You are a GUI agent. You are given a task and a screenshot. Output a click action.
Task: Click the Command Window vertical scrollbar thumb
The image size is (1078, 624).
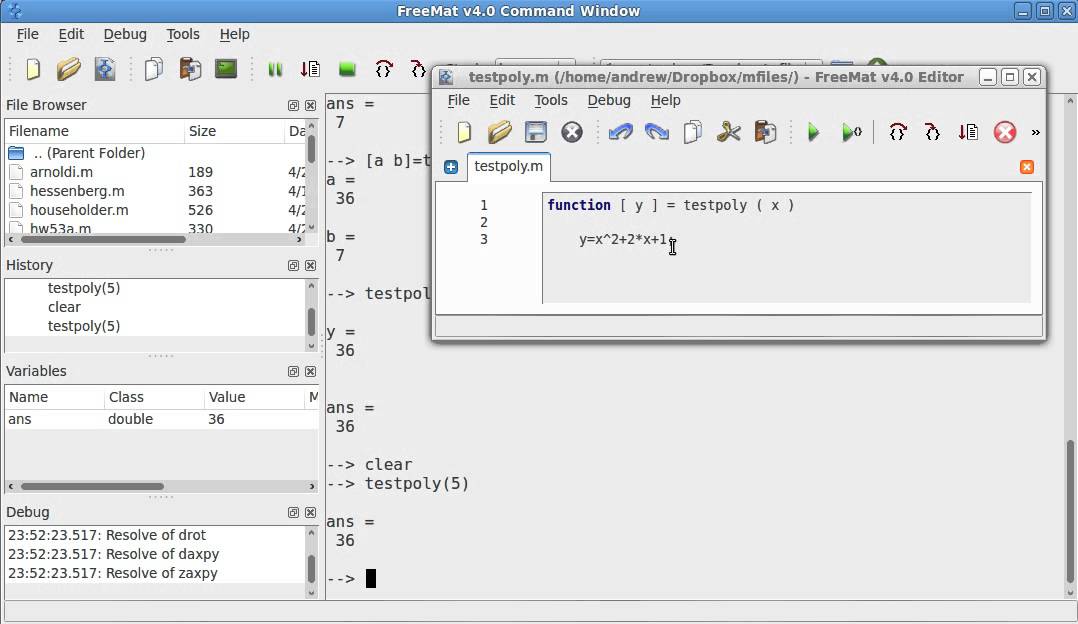pyautogui.click(x=1070, y=512)
